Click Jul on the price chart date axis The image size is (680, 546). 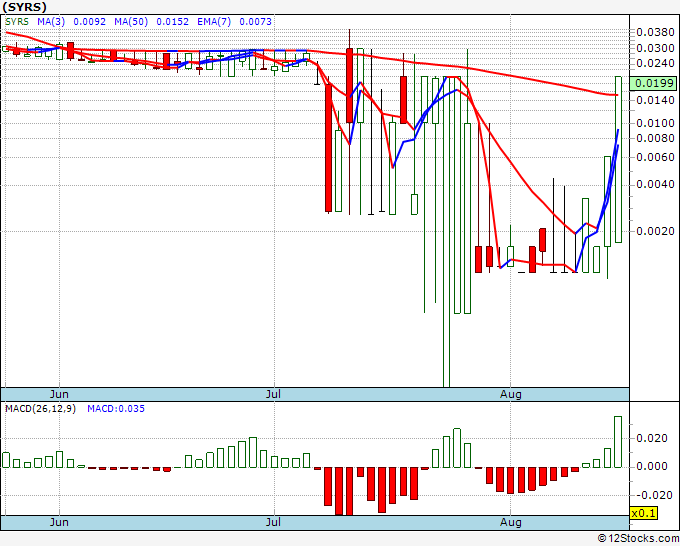(x=273, y=394)
